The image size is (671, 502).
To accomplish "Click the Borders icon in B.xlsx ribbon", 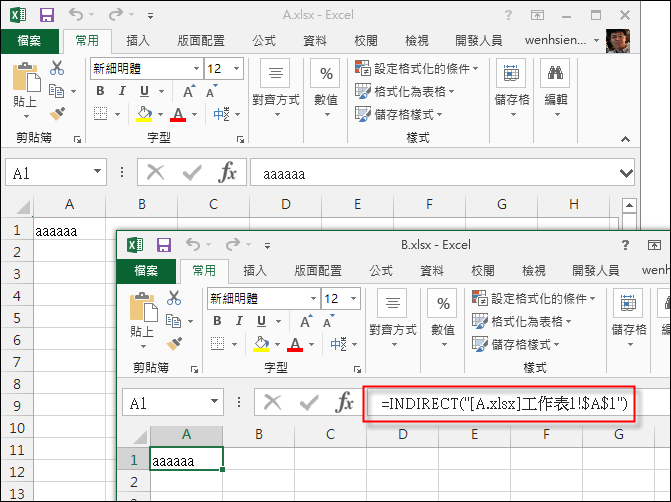I will (x=217, y=344).
